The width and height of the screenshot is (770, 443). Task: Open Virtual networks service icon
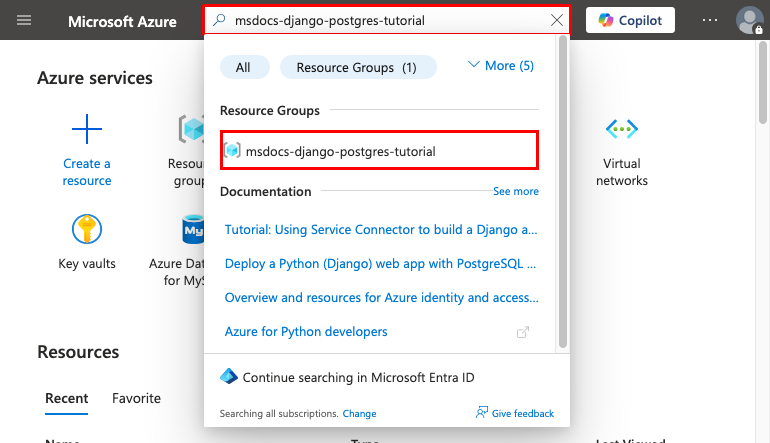tap(622, 129)
